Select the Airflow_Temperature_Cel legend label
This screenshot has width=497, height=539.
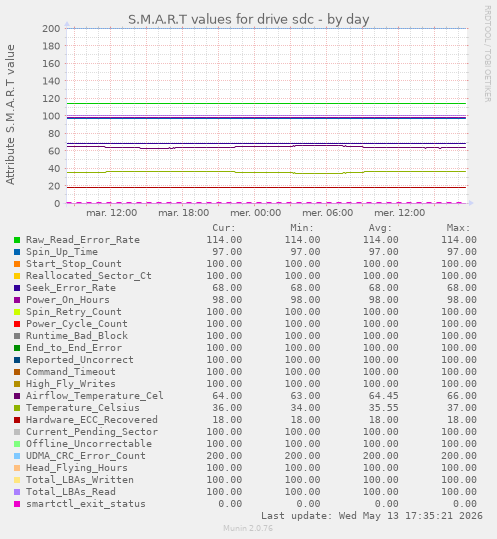tap(95, 396)
